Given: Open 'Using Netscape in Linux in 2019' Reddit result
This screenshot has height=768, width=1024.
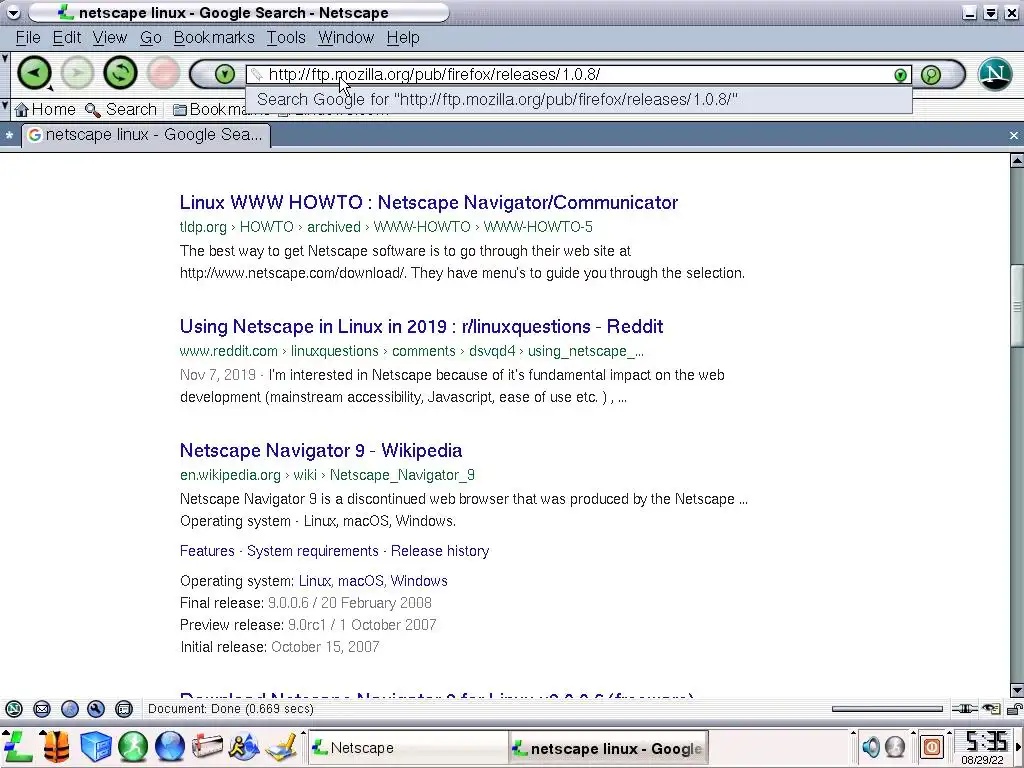Looking at the screenshot, I should coord(421,327).
